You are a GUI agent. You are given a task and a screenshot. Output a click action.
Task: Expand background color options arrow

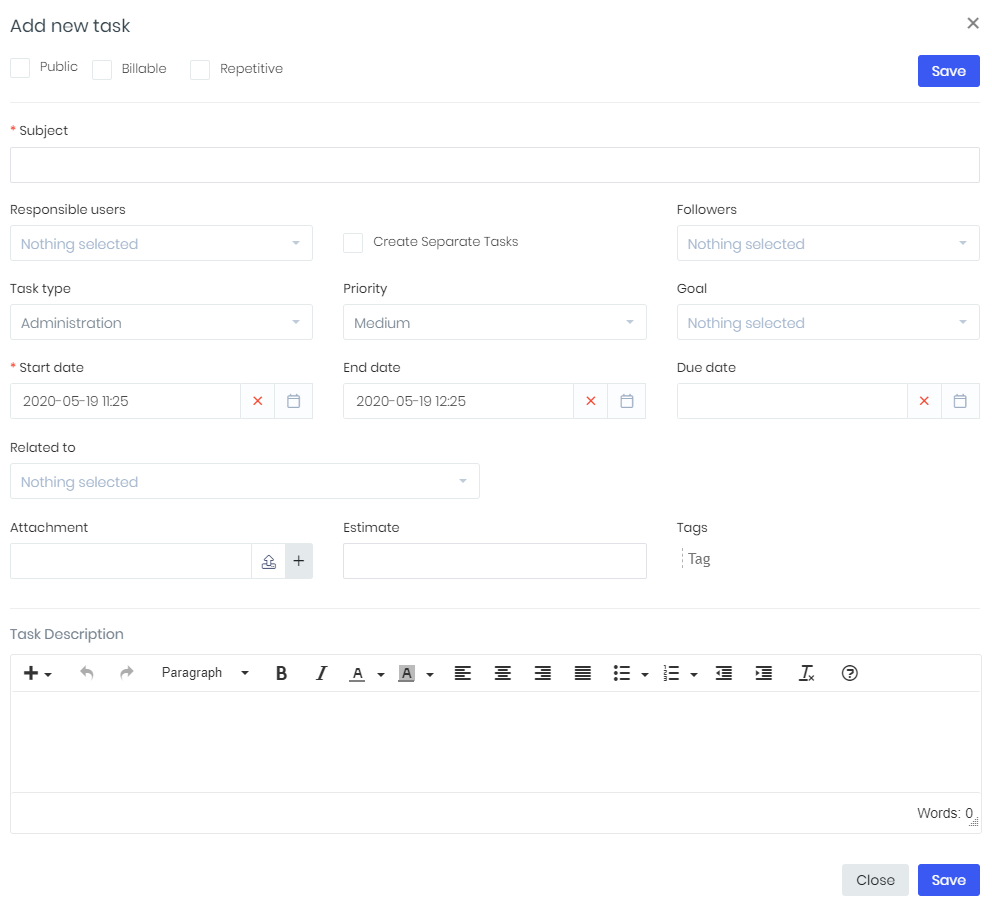430,674
